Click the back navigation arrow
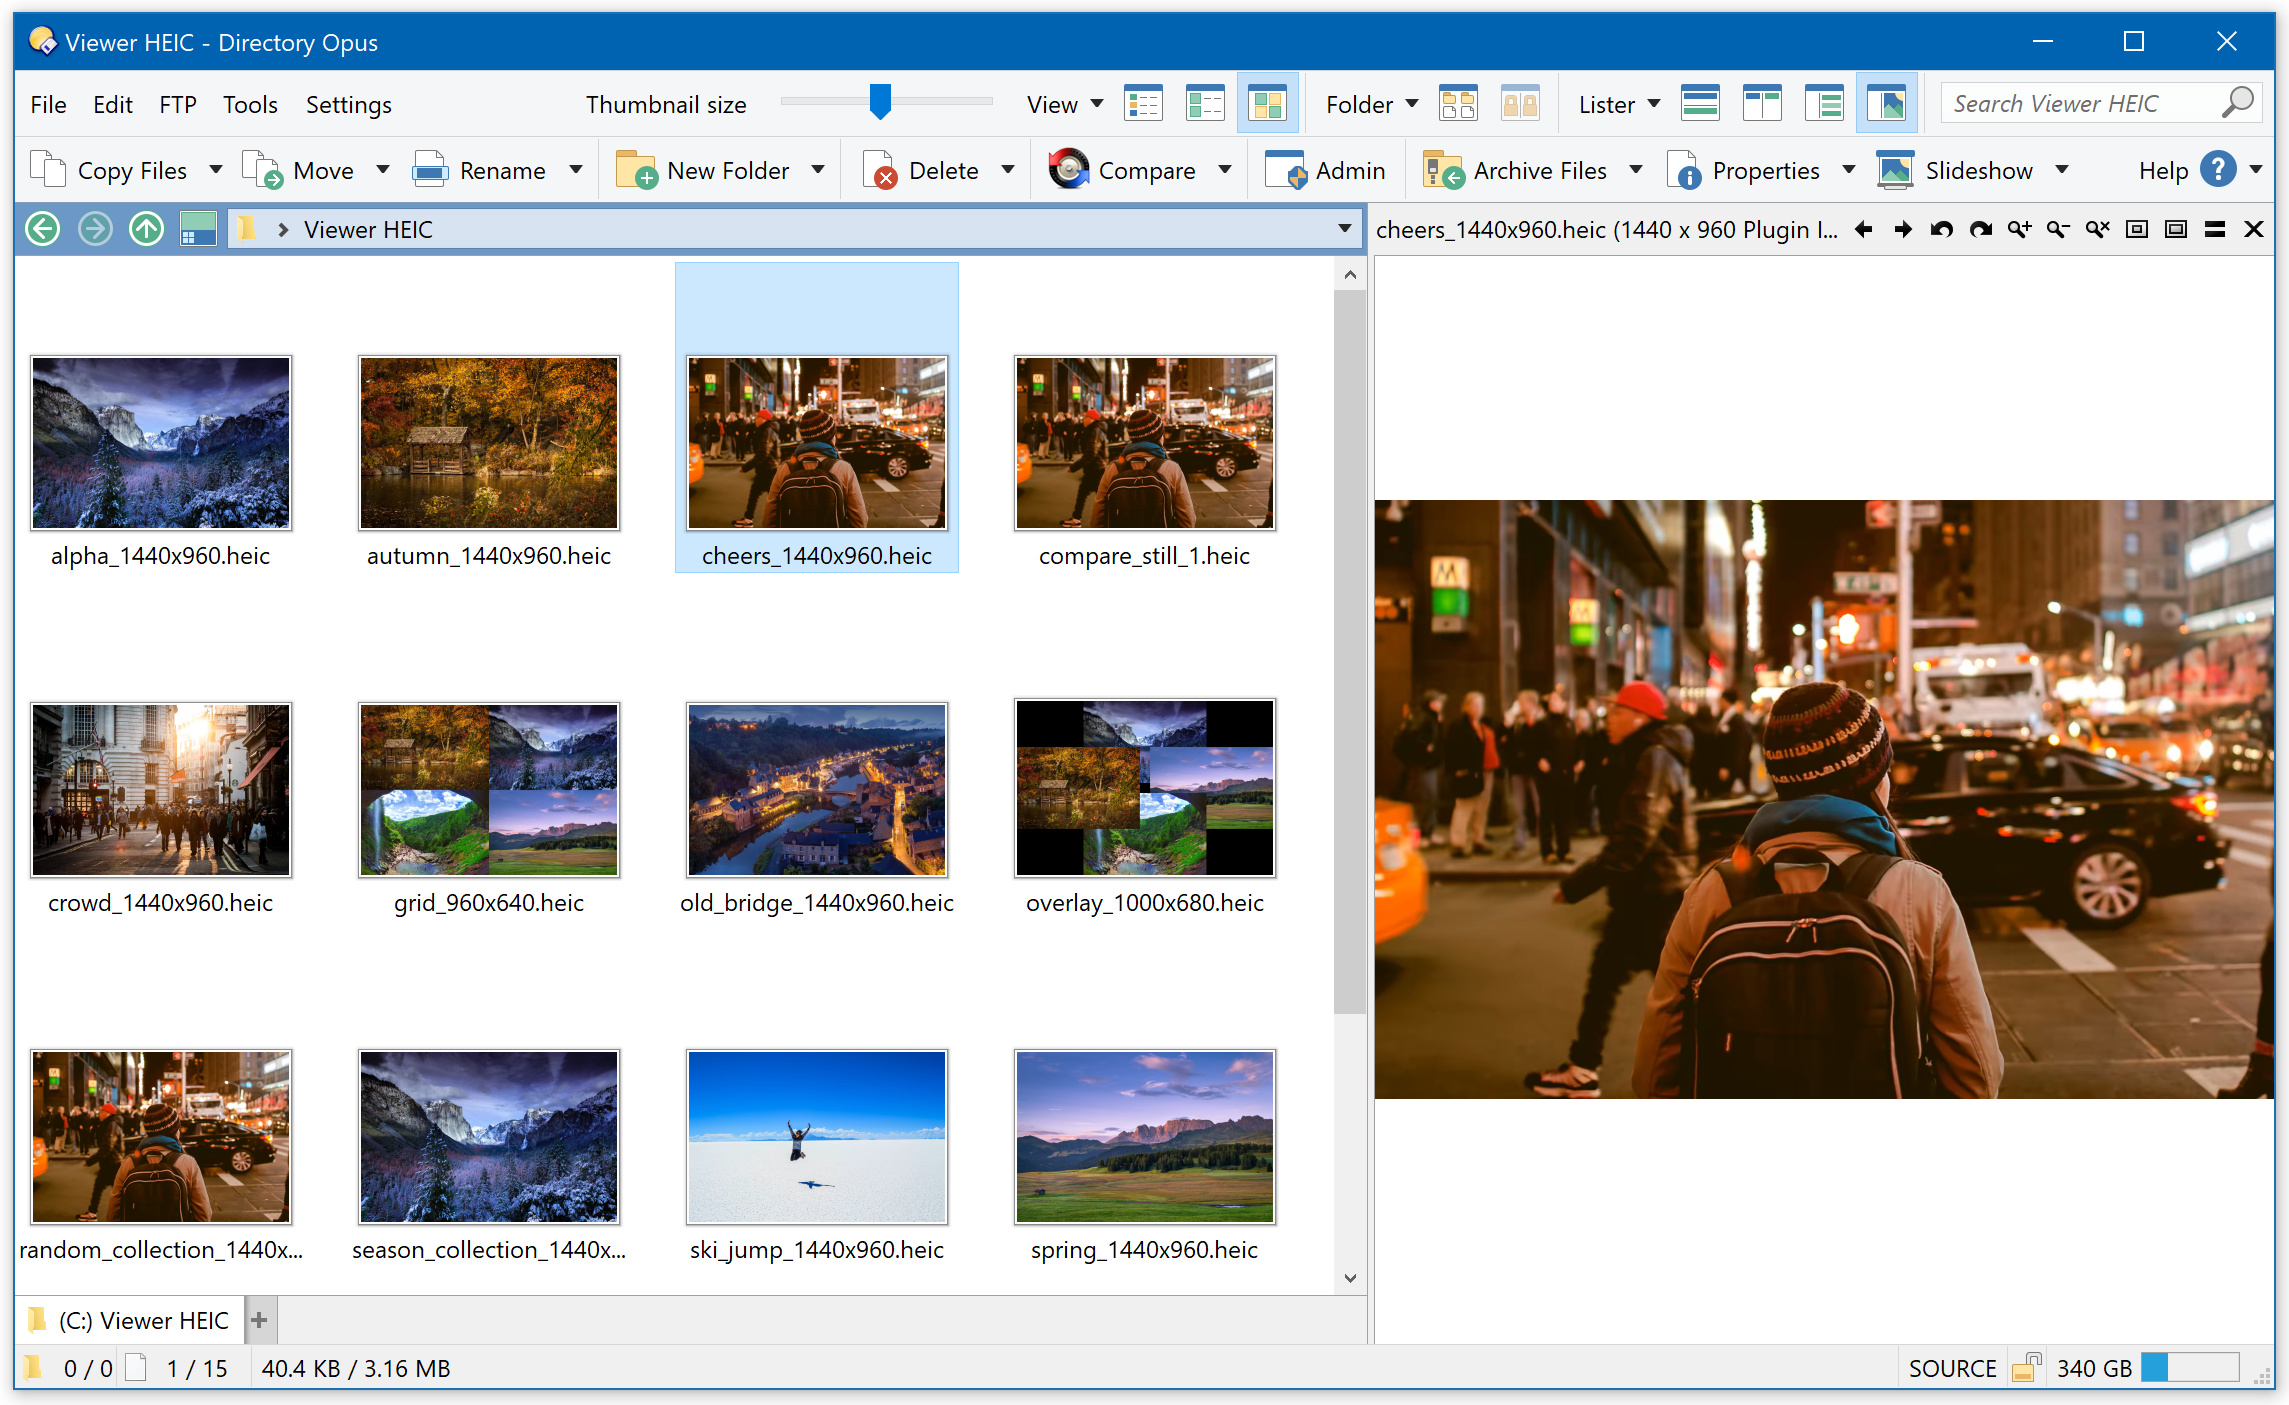The height and width of the screenshot is (1405, 2289). point(39,229)
